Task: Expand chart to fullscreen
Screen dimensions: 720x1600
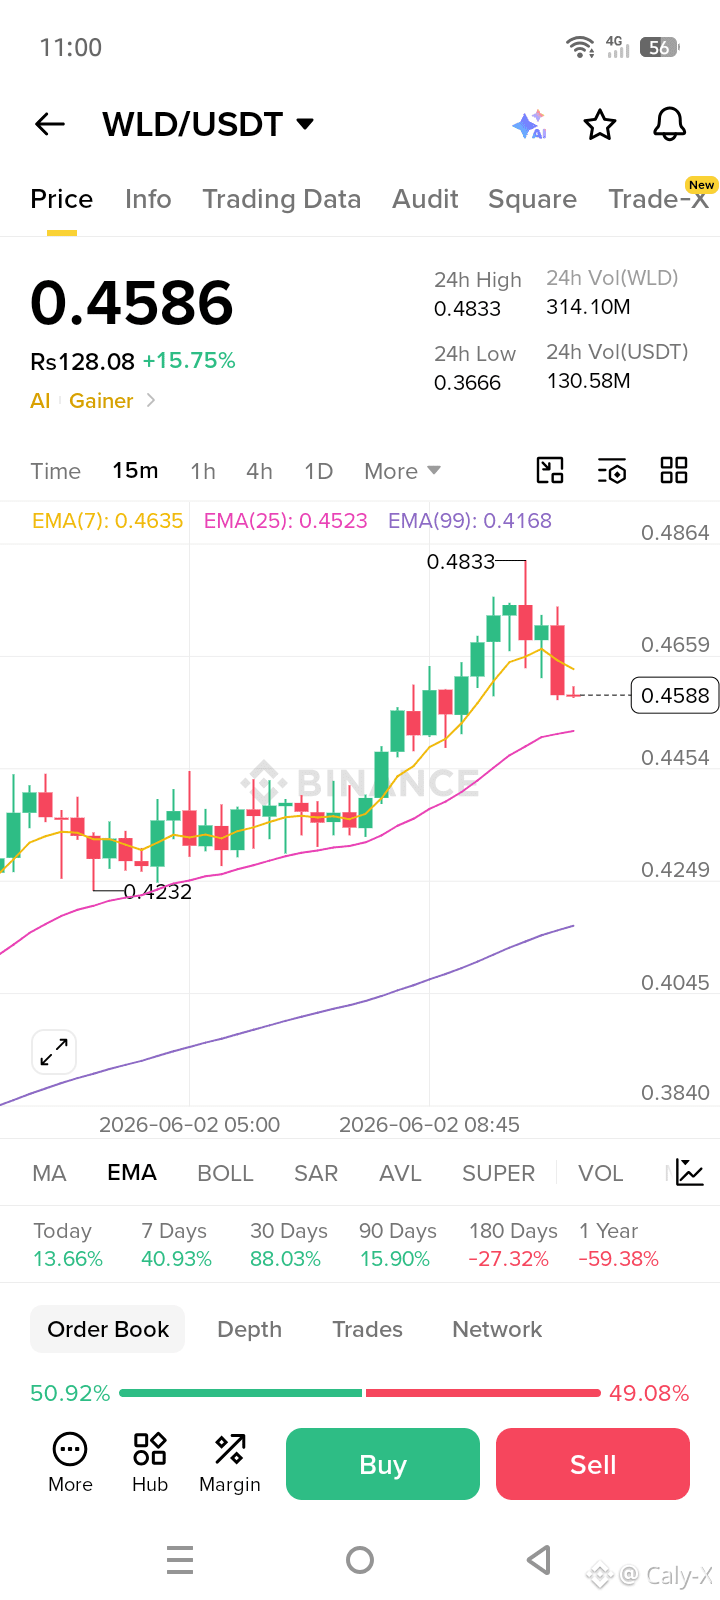Action: pyautogui.click(x=54, y=1052)
